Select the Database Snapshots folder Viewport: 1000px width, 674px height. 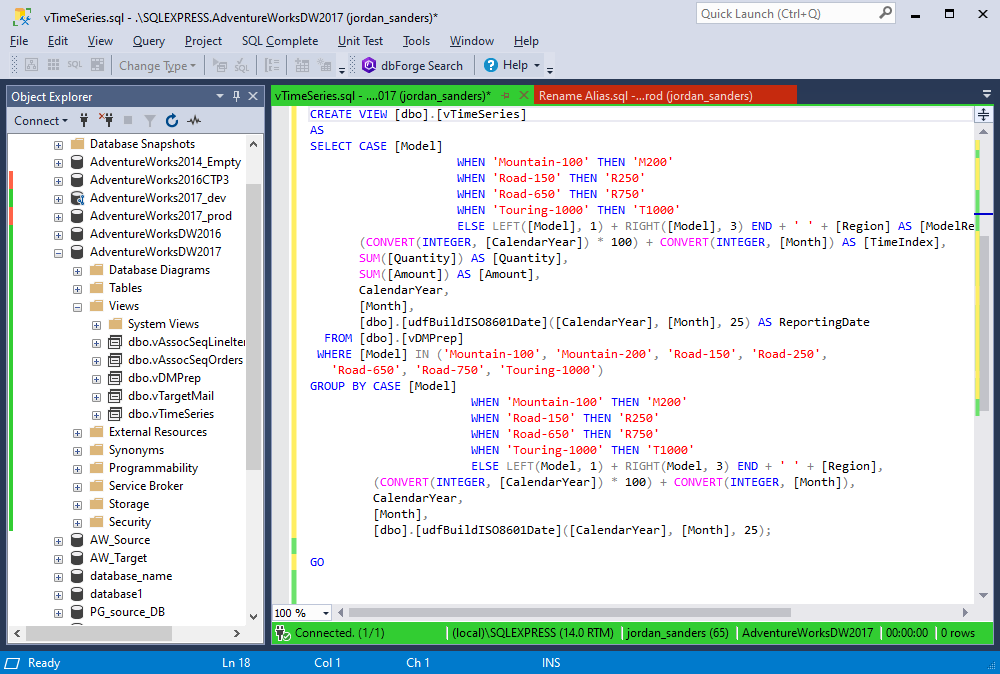(x=142, y=144)
